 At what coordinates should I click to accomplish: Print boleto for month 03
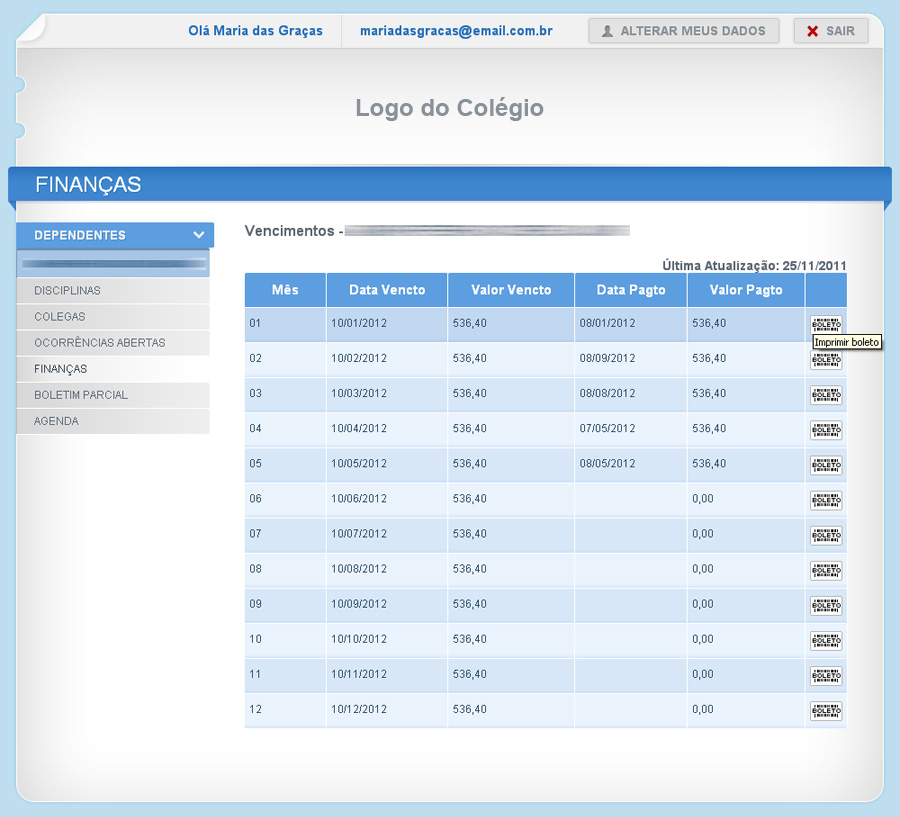[826, 395]
